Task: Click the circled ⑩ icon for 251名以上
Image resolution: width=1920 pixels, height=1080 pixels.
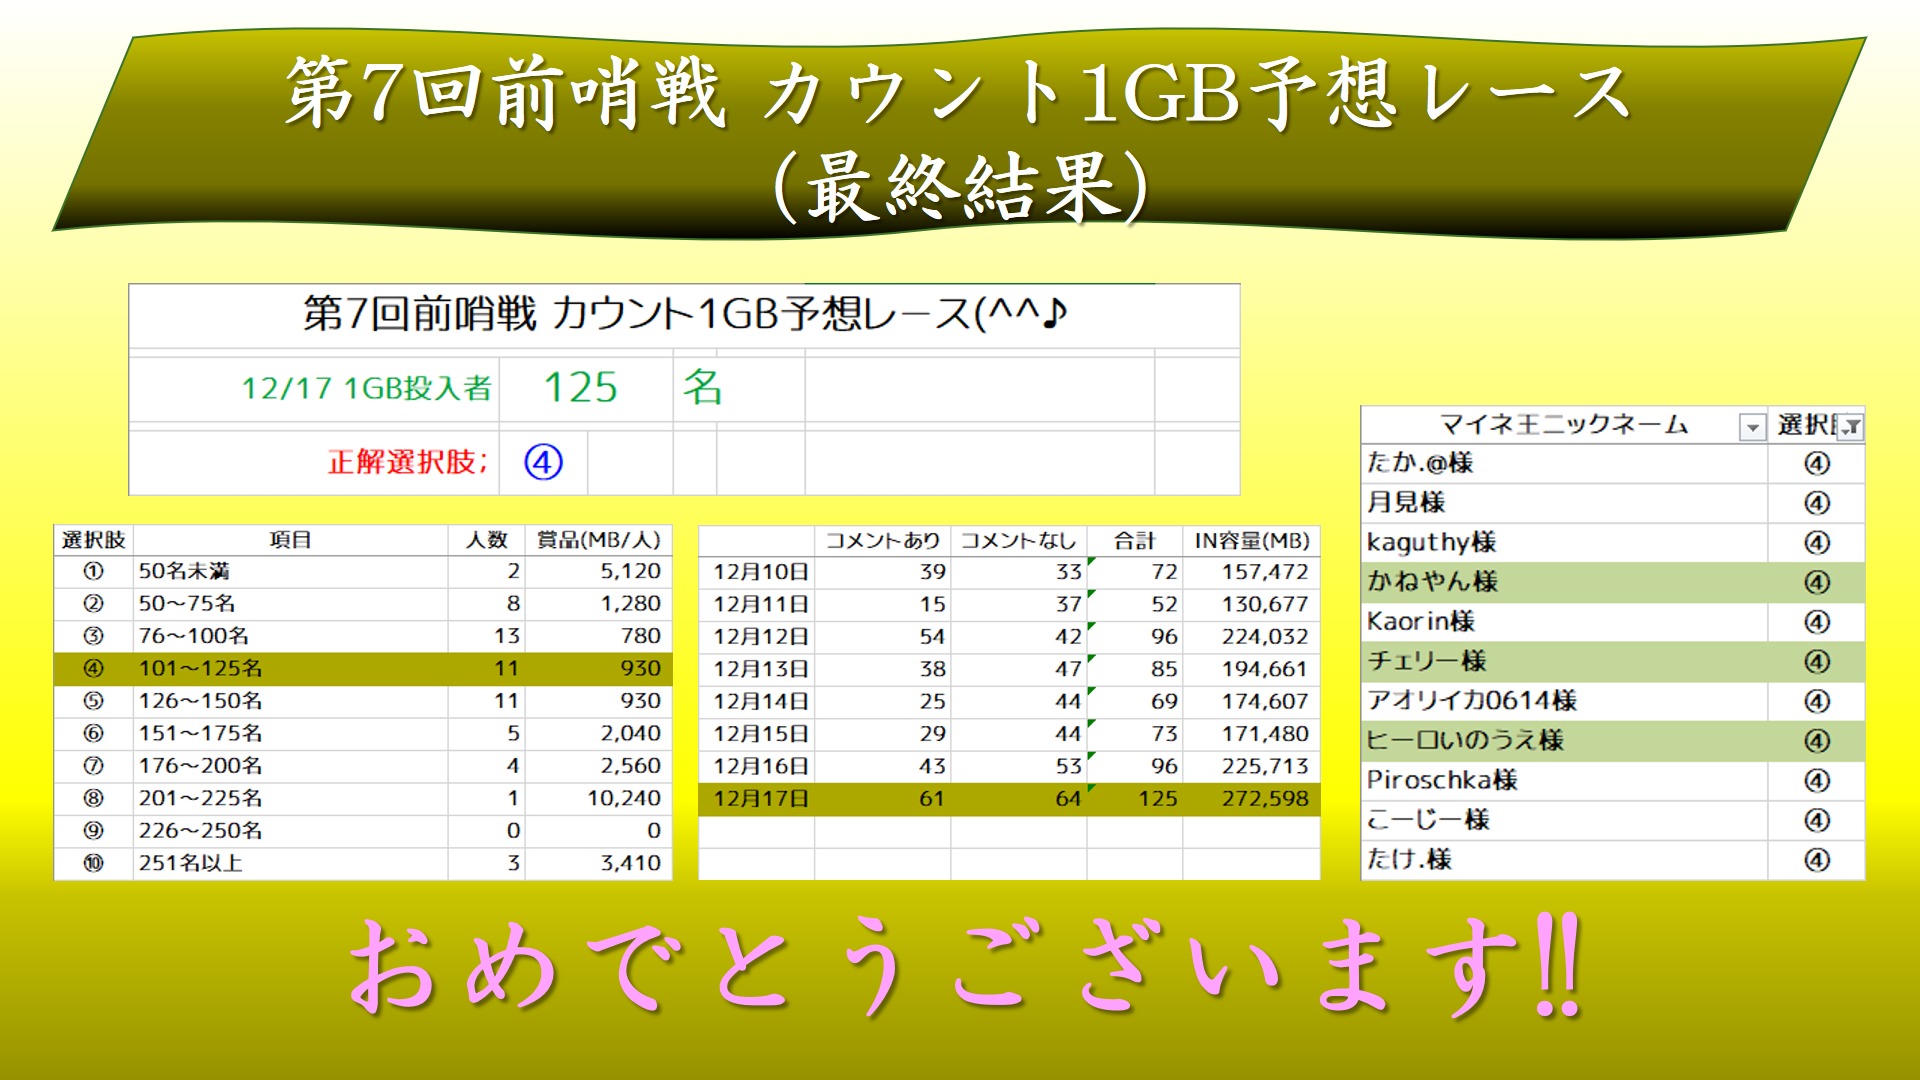Action: [x=93, y=863]
